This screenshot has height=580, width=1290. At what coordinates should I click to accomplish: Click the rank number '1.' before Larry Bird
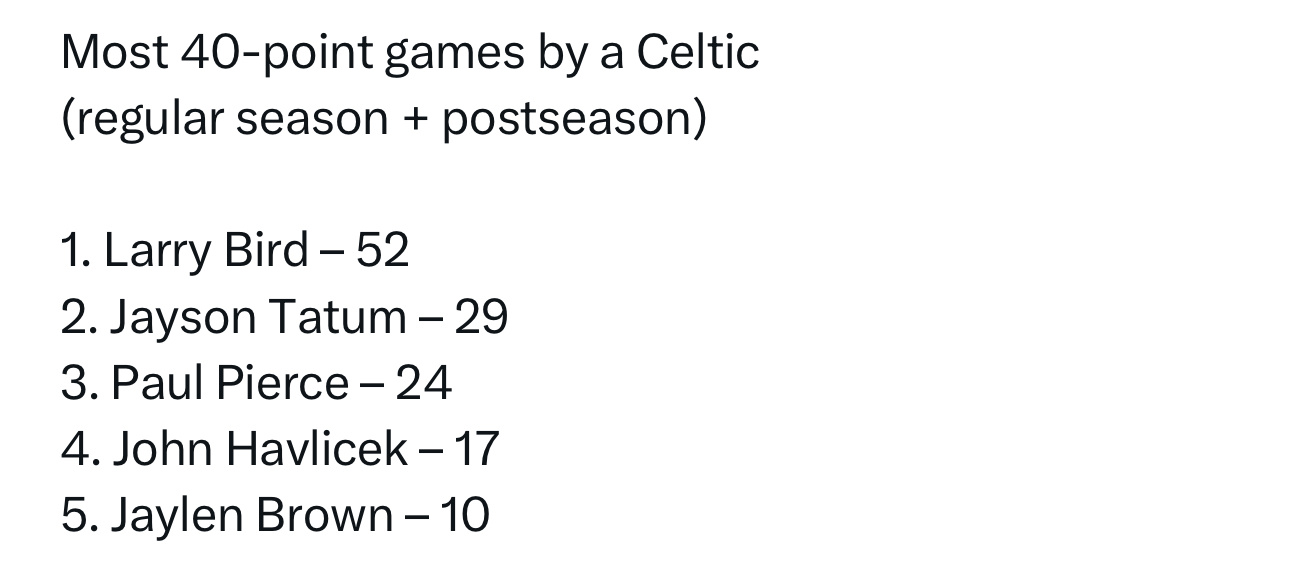(76, 250)
